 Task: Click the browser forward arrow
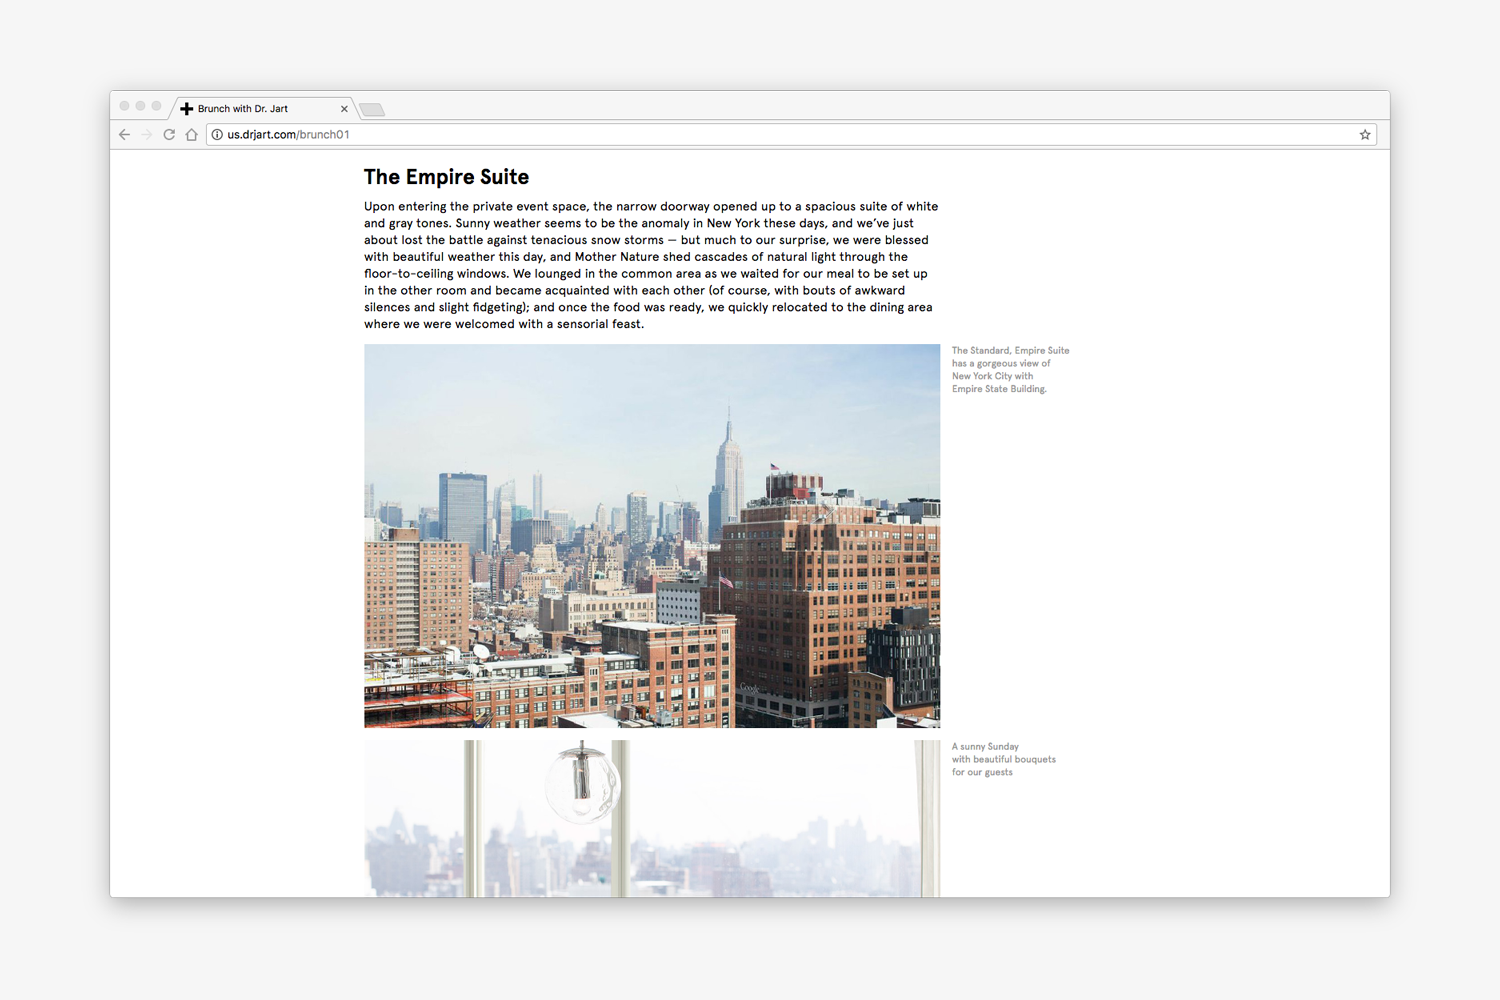147,134
